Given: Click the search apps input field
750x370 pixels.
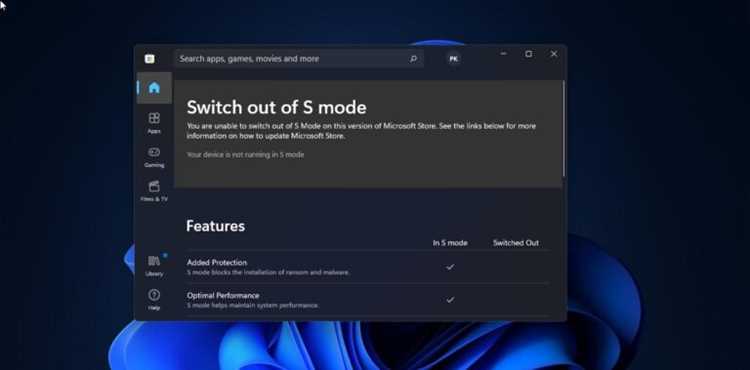Looking at the screenshot, I should pos(298,59).
